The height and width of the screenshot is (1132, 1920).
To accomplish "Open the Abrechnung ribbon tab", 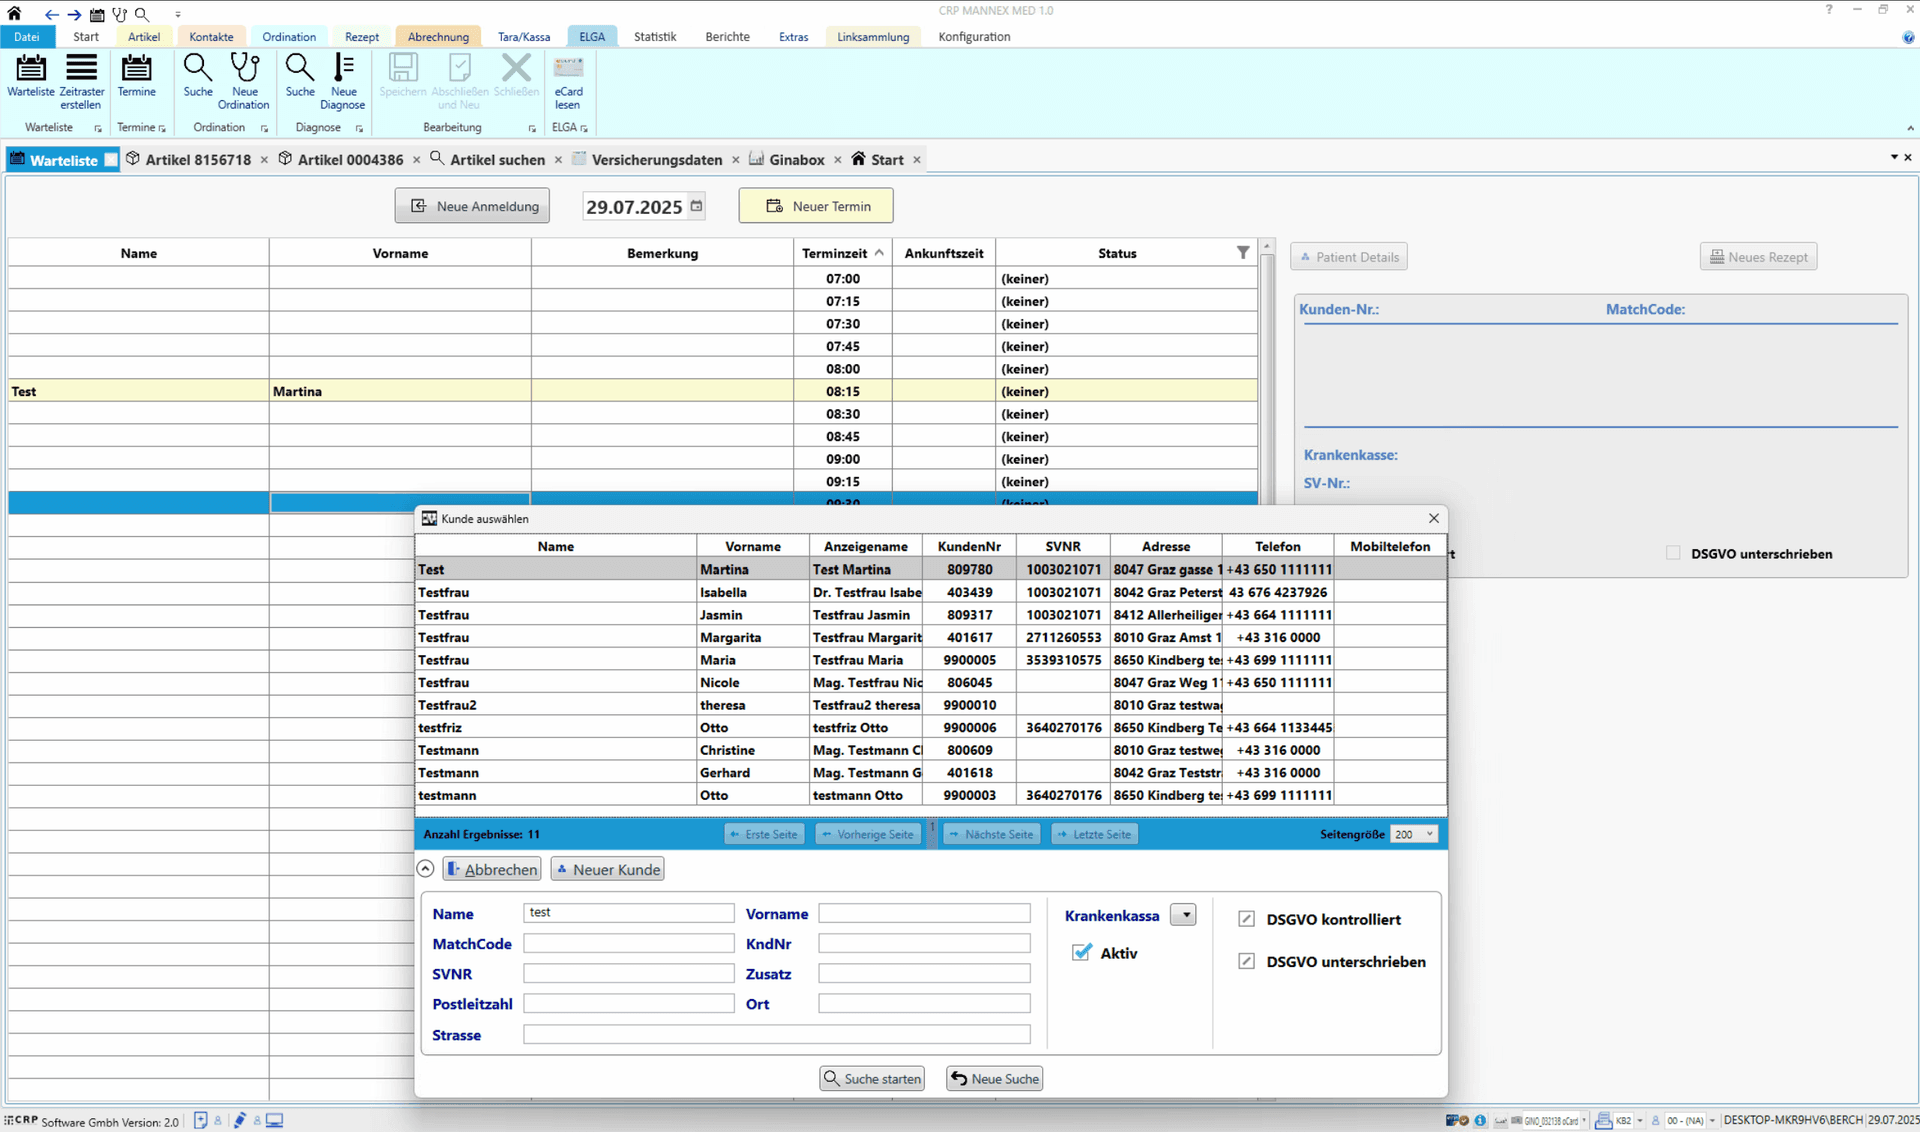I will point(438,37).
